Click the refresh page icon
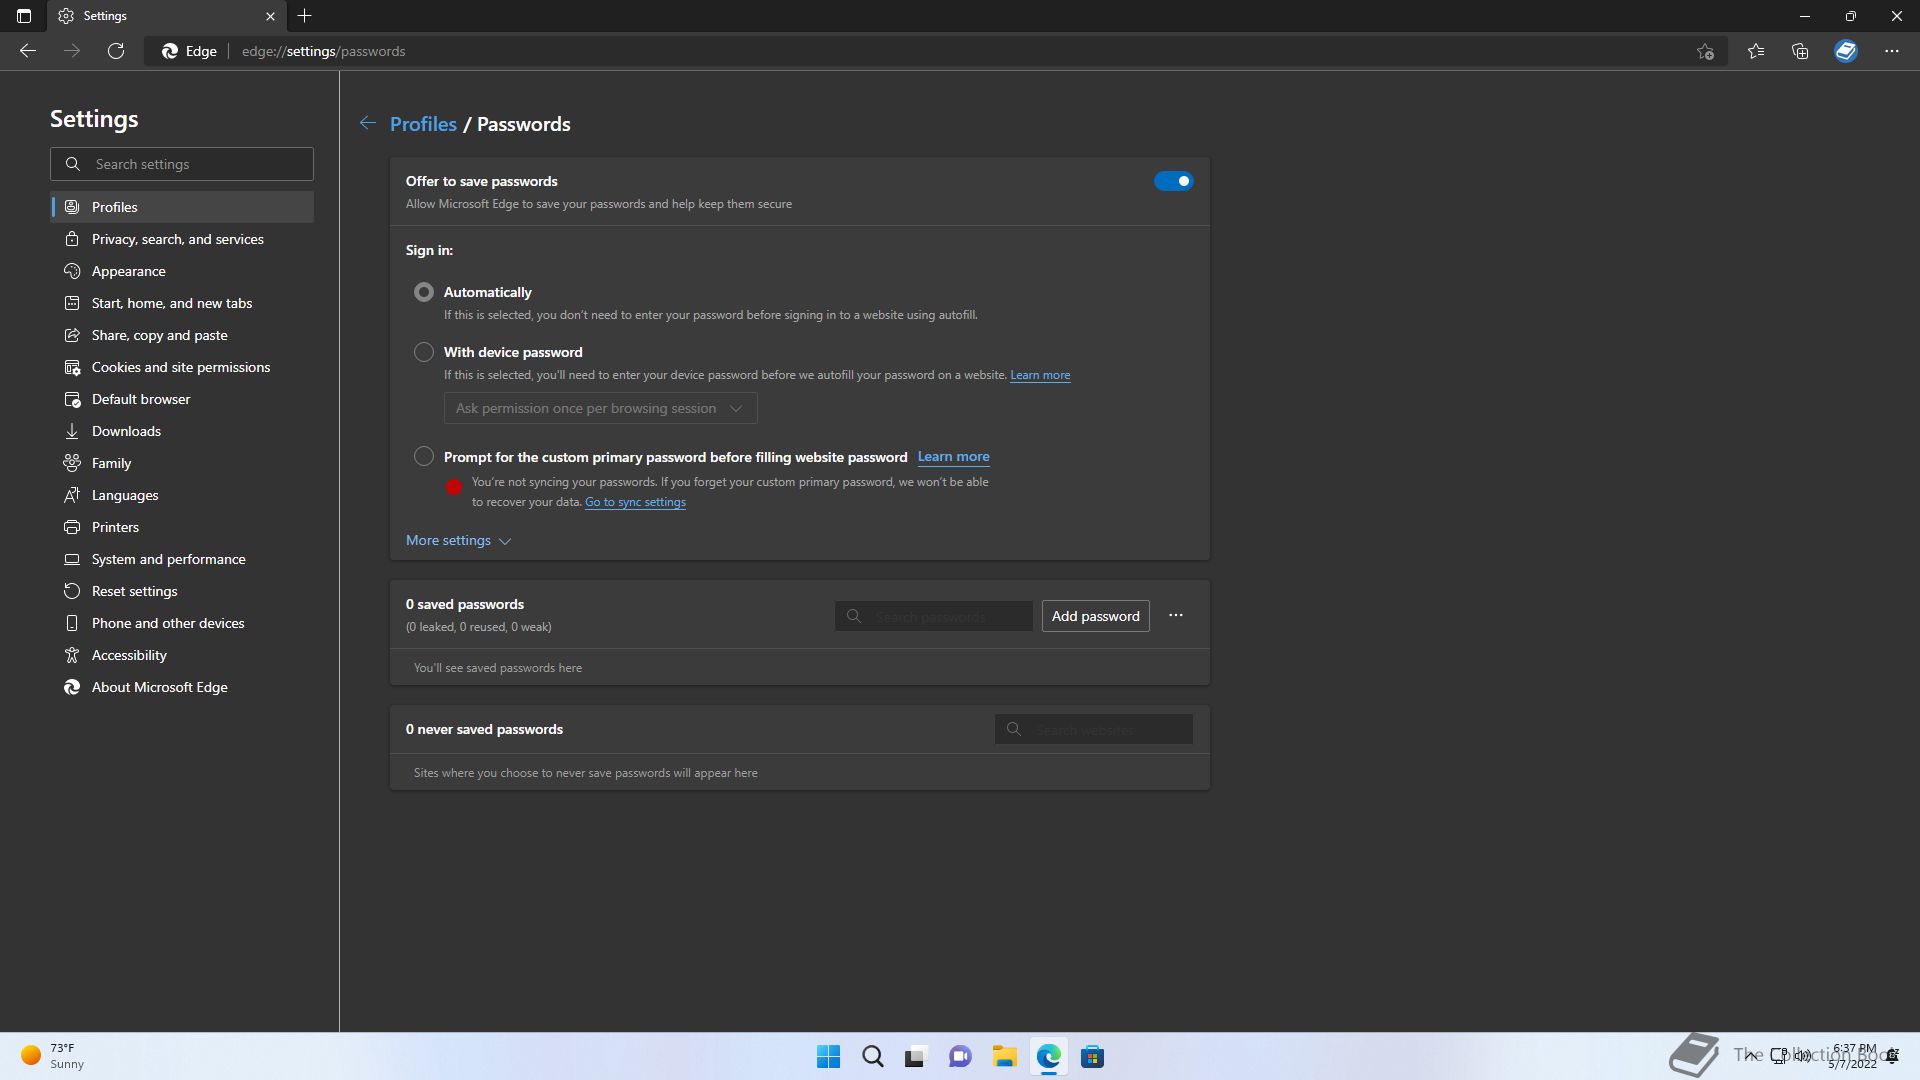This screenshot has height=1080, width=1920. 116,51
